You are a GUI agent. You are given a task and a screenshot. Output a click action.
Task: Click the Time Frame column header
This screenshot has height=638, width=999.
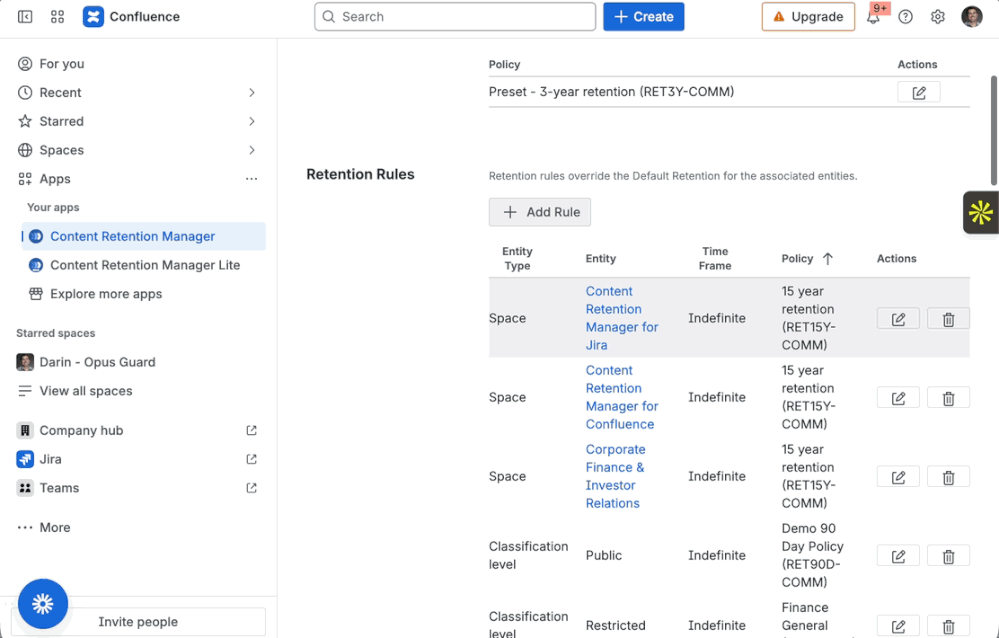tap(715, 258)
